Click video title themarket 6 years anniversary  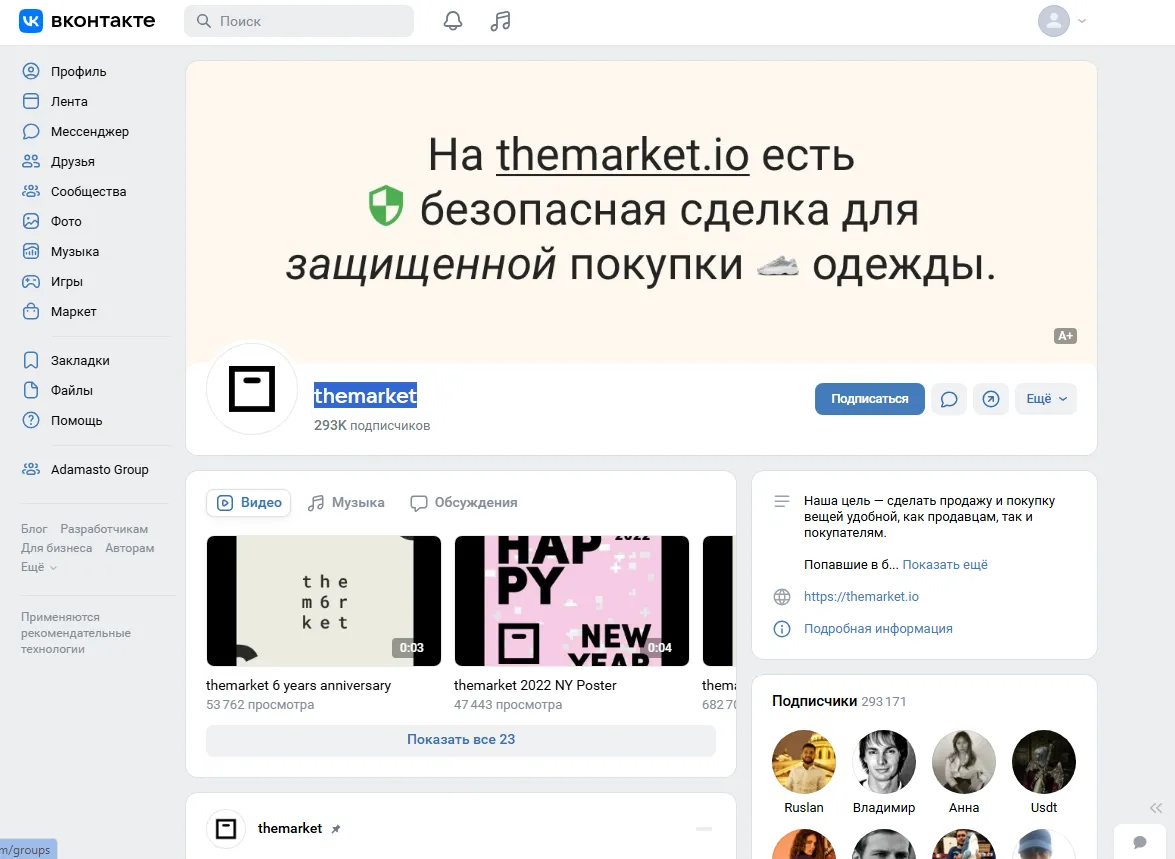(298, 685)
